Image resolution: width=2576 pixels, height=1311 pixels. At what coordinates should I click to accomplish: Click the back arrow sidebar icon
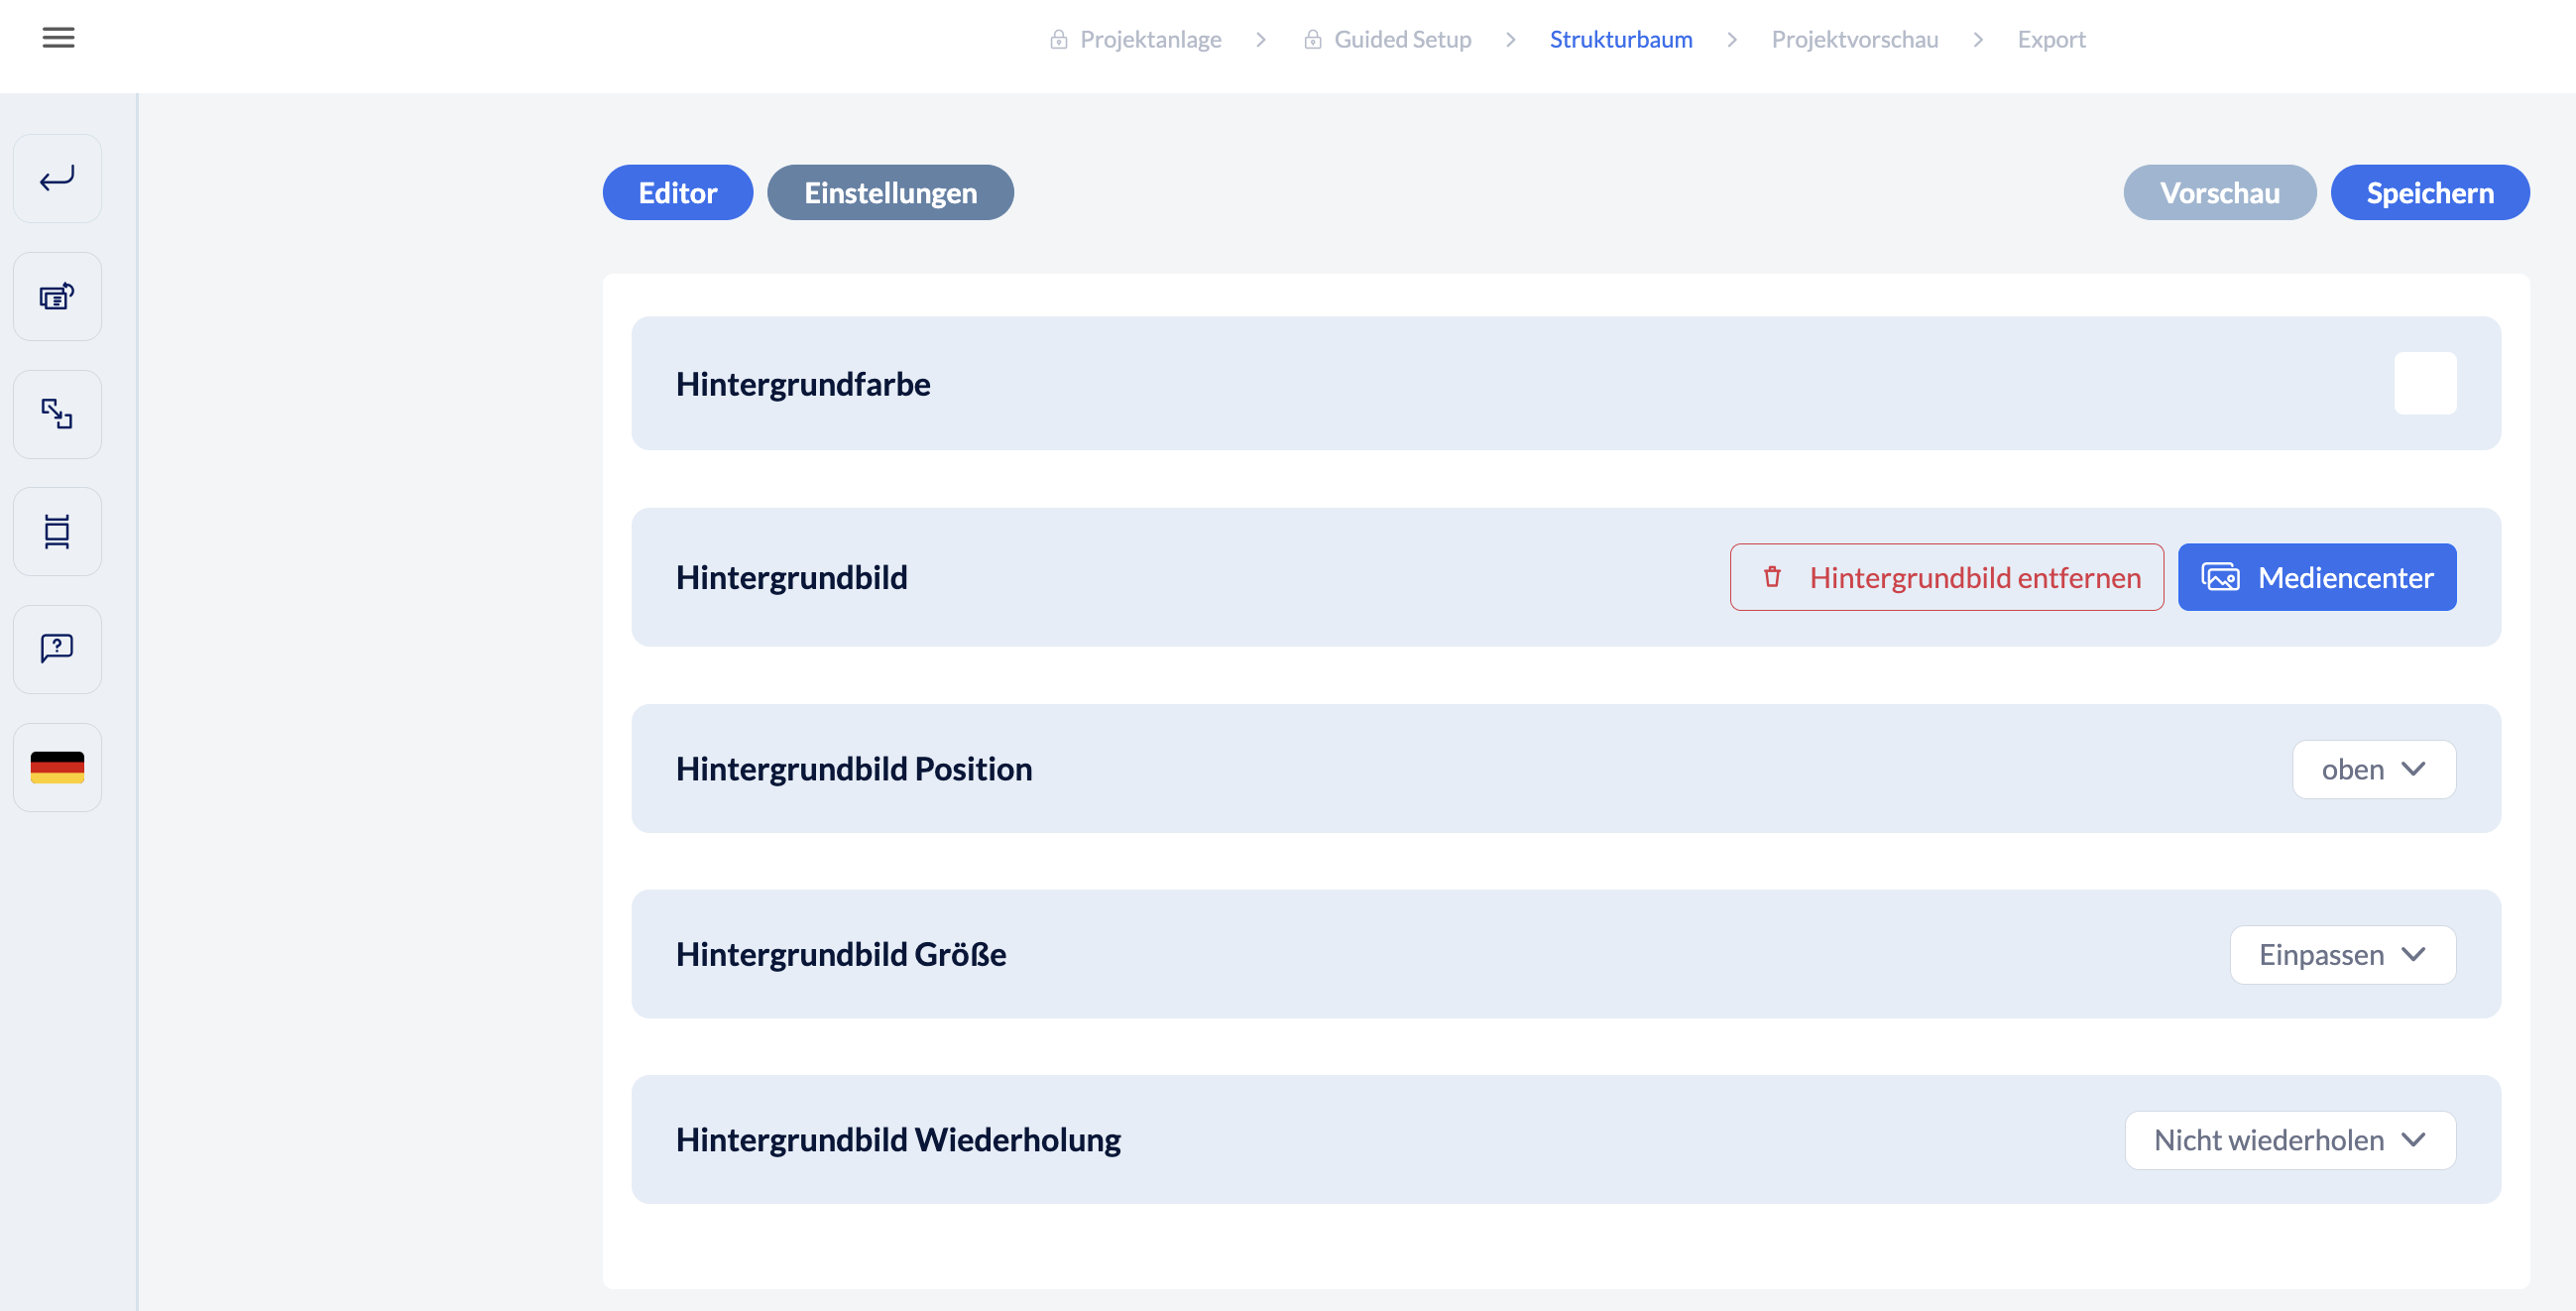click(x=57, y=179)
